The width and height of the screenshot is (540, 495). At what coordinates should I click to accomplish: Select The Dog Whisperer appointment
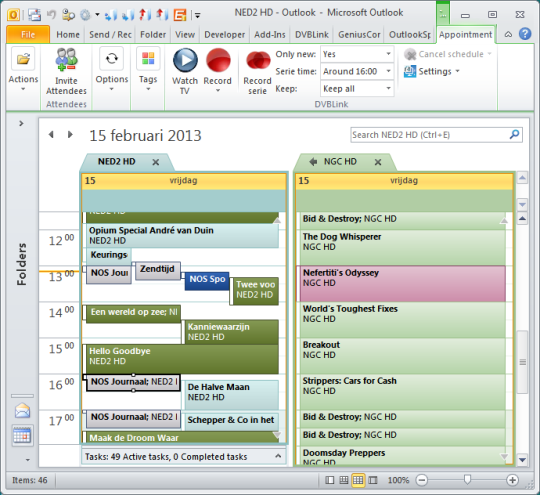click(402, 247)
